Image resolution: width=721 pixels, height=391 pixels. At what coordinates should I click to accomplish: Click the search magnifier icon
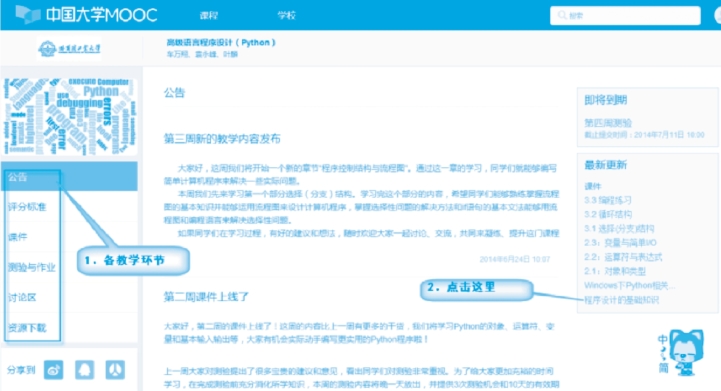point(562,15)
